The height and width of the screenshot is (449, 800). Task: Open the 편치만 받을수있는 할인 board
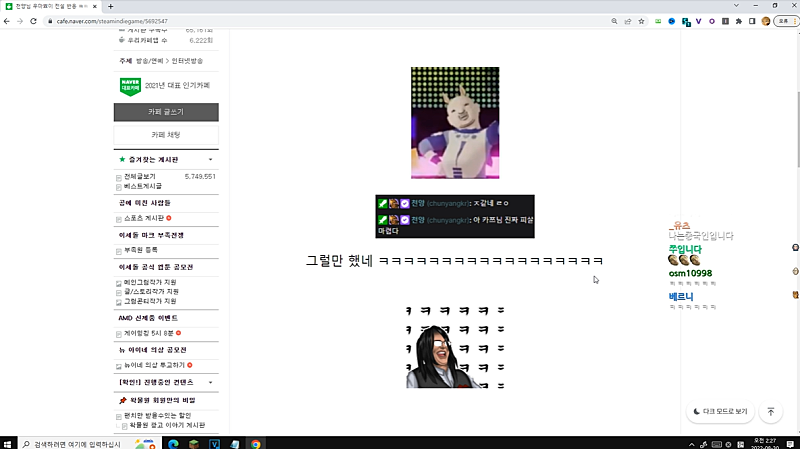(x=158, y=415)
